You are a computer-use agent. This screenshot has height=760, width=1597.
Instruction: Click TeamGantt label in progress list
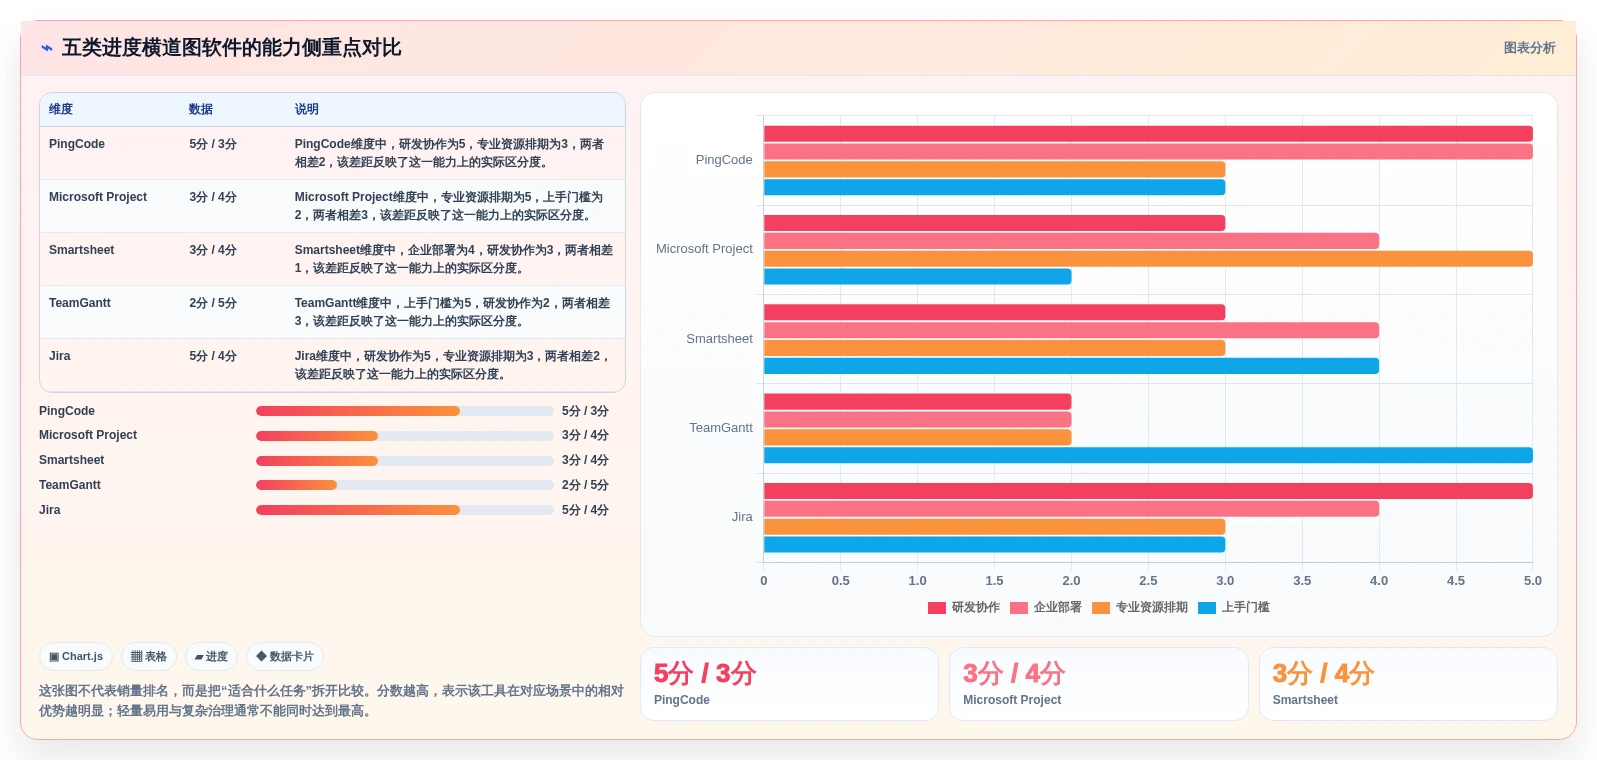point(70,485)
